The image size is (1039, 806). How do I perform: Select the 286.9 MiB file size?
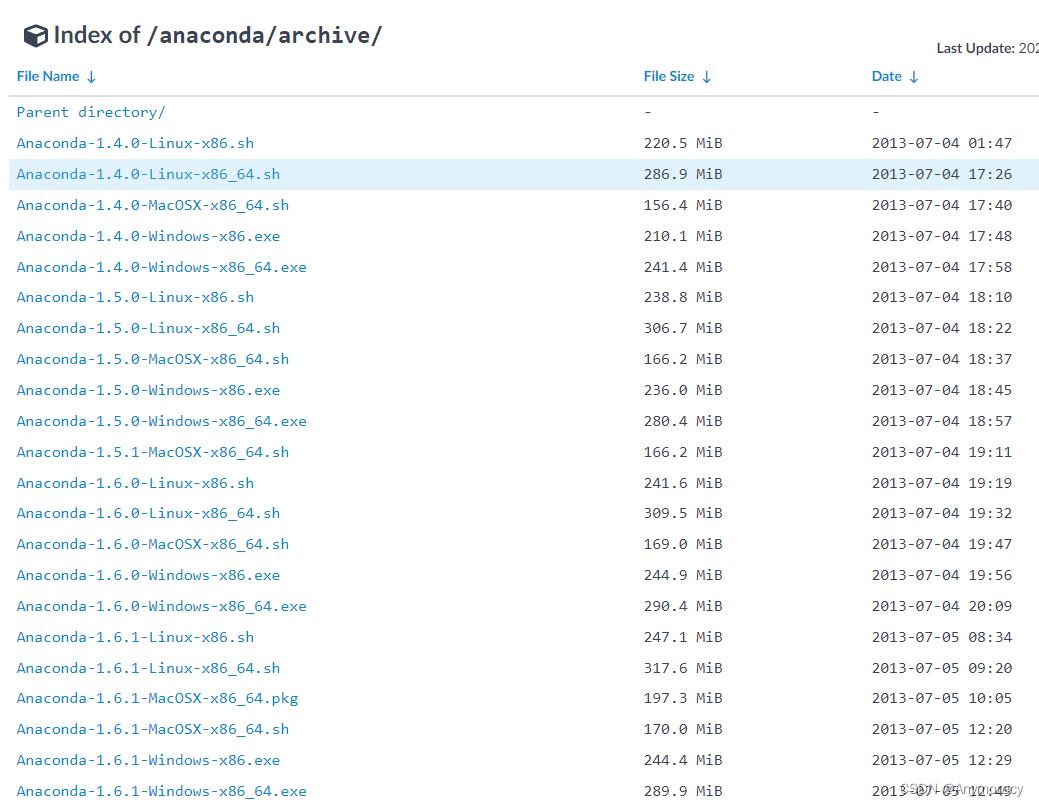pos(683,174)
